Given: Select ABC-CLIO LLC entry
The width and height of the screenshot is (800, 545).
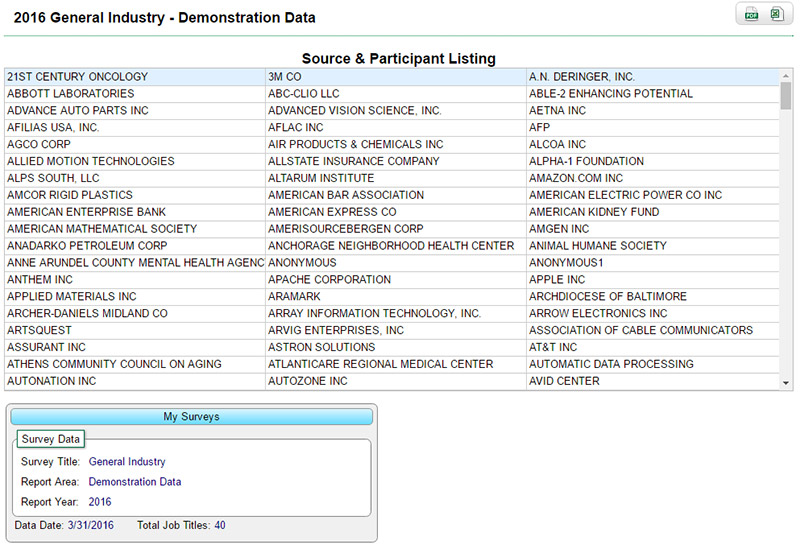Looking at the screenshot, I should coord(396,93).
